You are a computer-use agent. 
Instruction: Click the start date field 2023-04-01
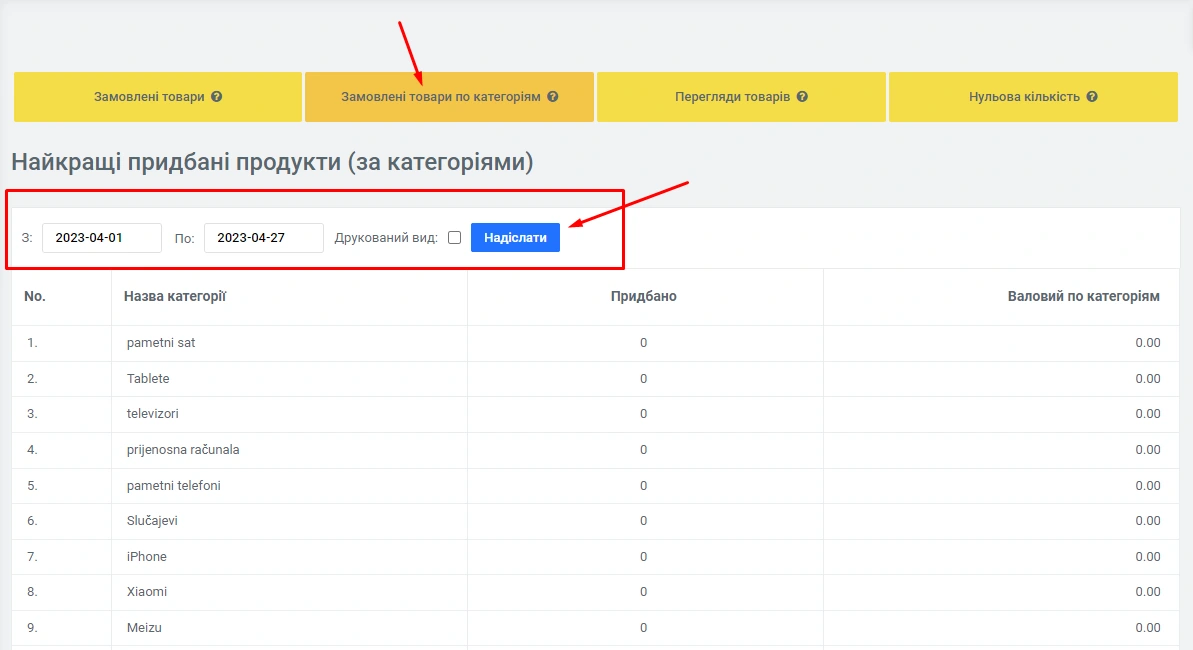tap(102, 238)
